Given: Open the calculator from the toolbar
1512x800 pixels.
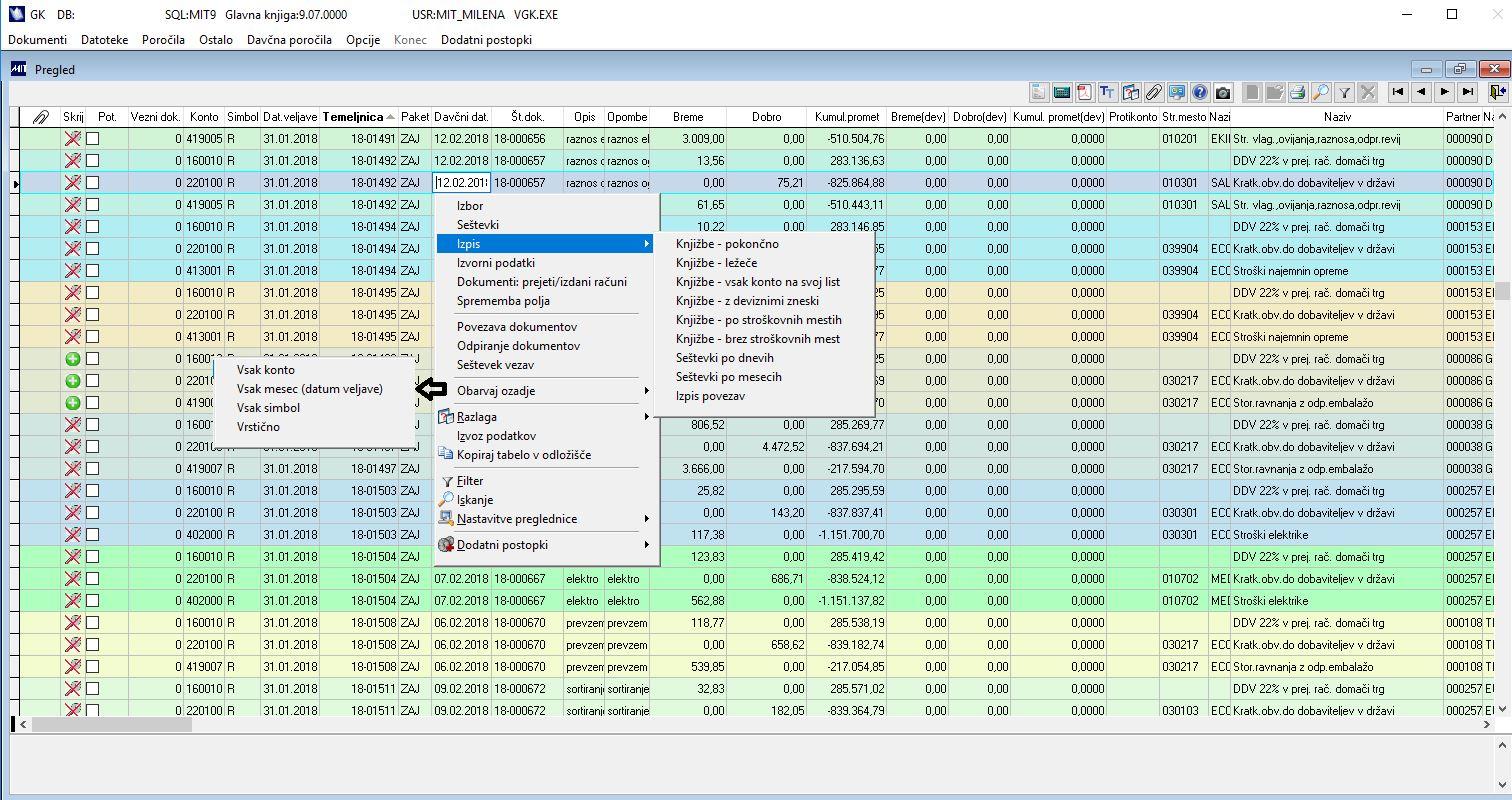Looking at the screenshot, I should pos(1062,92).
